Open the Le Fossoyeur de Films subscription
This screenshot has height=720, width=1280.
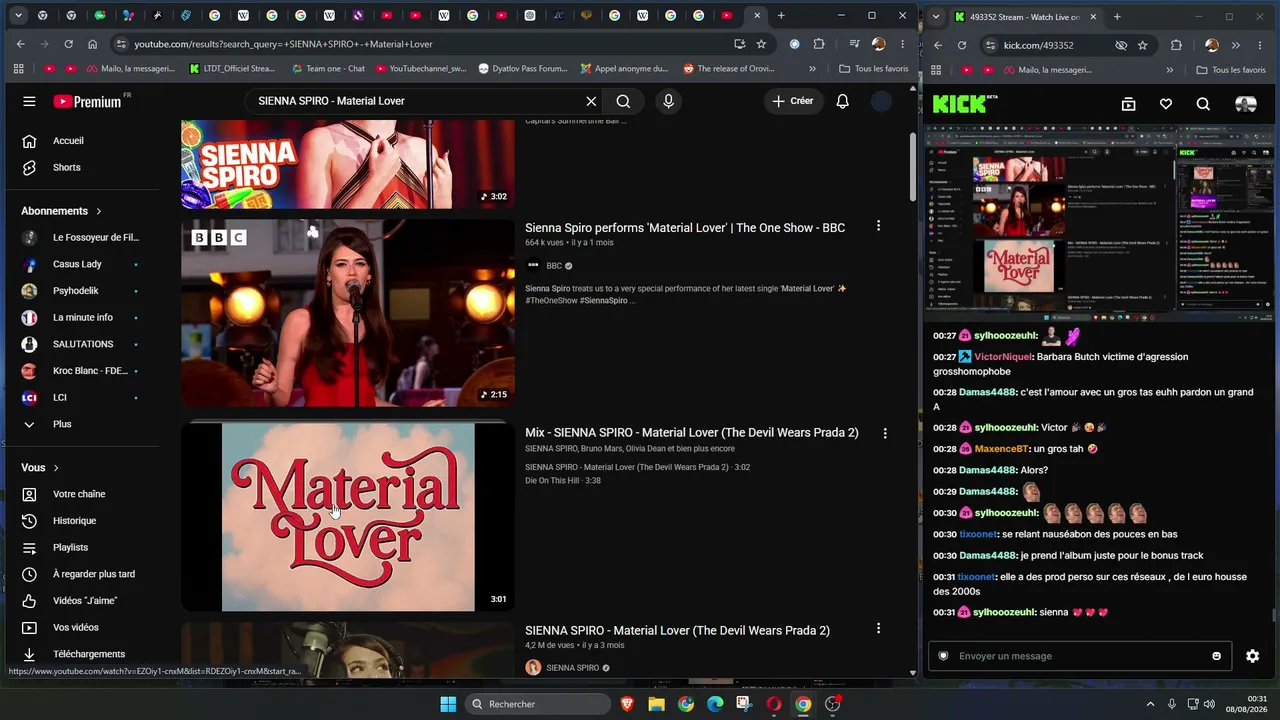[x=80, y=237]
